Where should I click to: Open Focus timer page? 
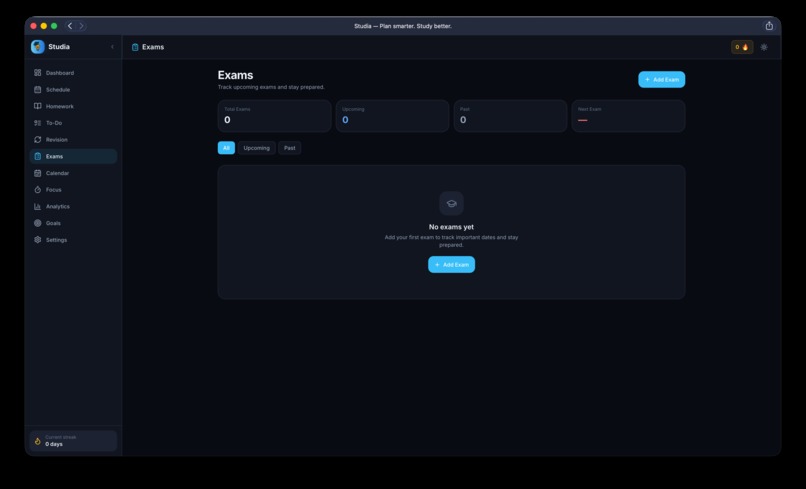(73, 190)
